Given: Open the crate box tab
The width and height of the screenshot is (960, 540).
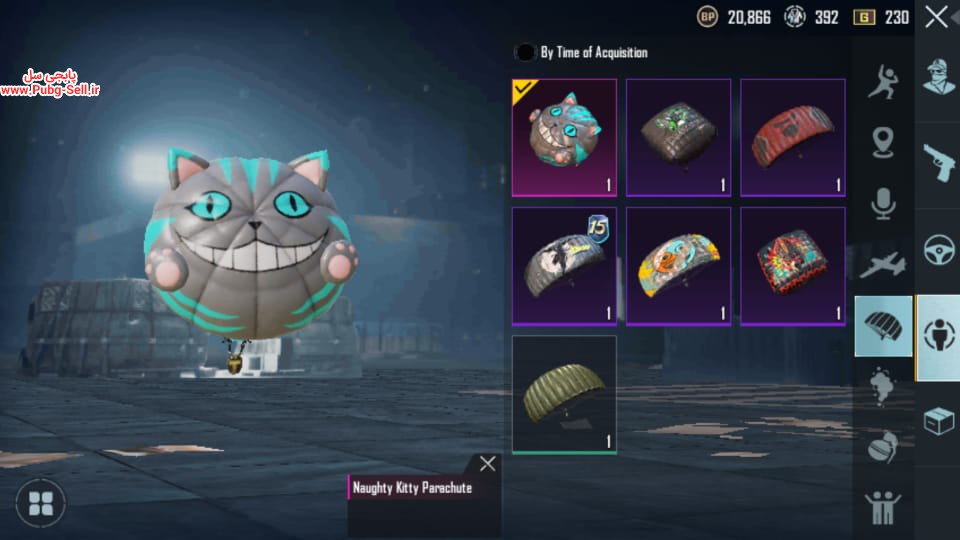Looking at the screenshot, I should pos(939,421).
